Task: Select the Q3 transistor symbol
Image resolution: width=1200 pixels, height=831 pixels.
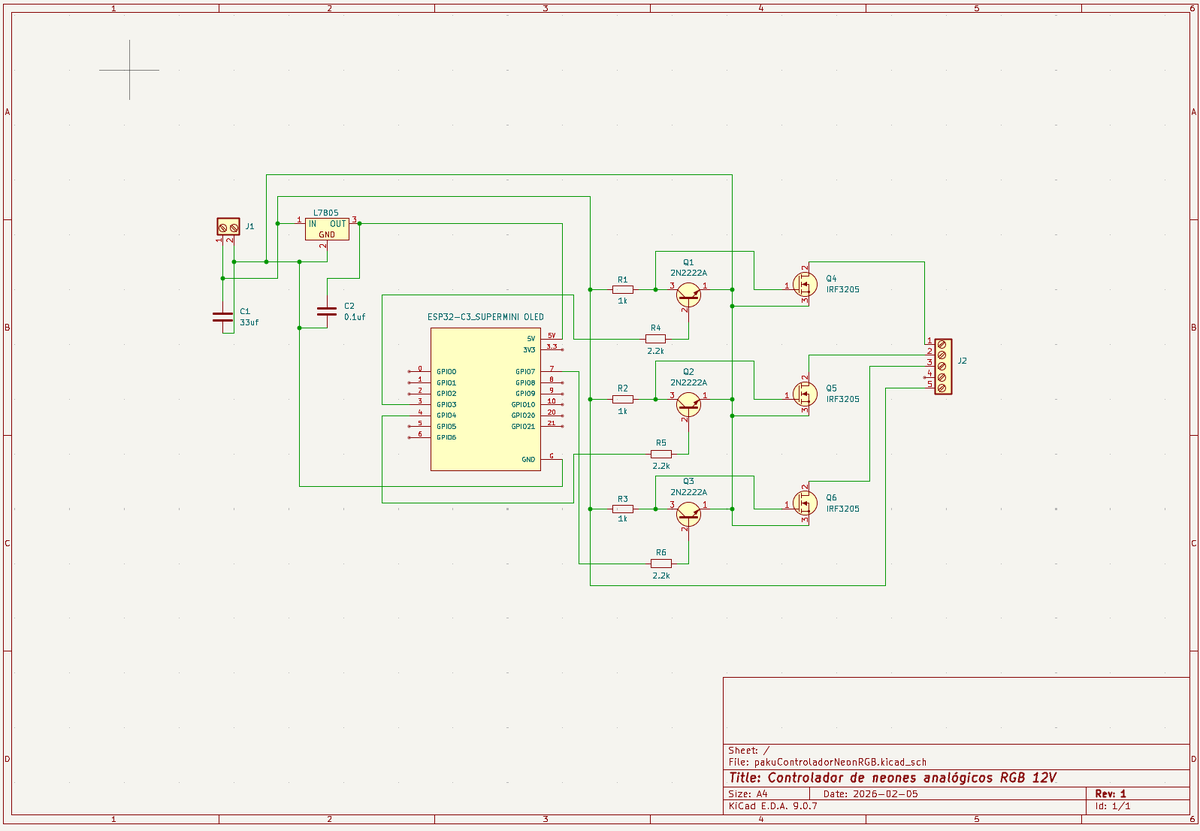Action: (688, 513)
